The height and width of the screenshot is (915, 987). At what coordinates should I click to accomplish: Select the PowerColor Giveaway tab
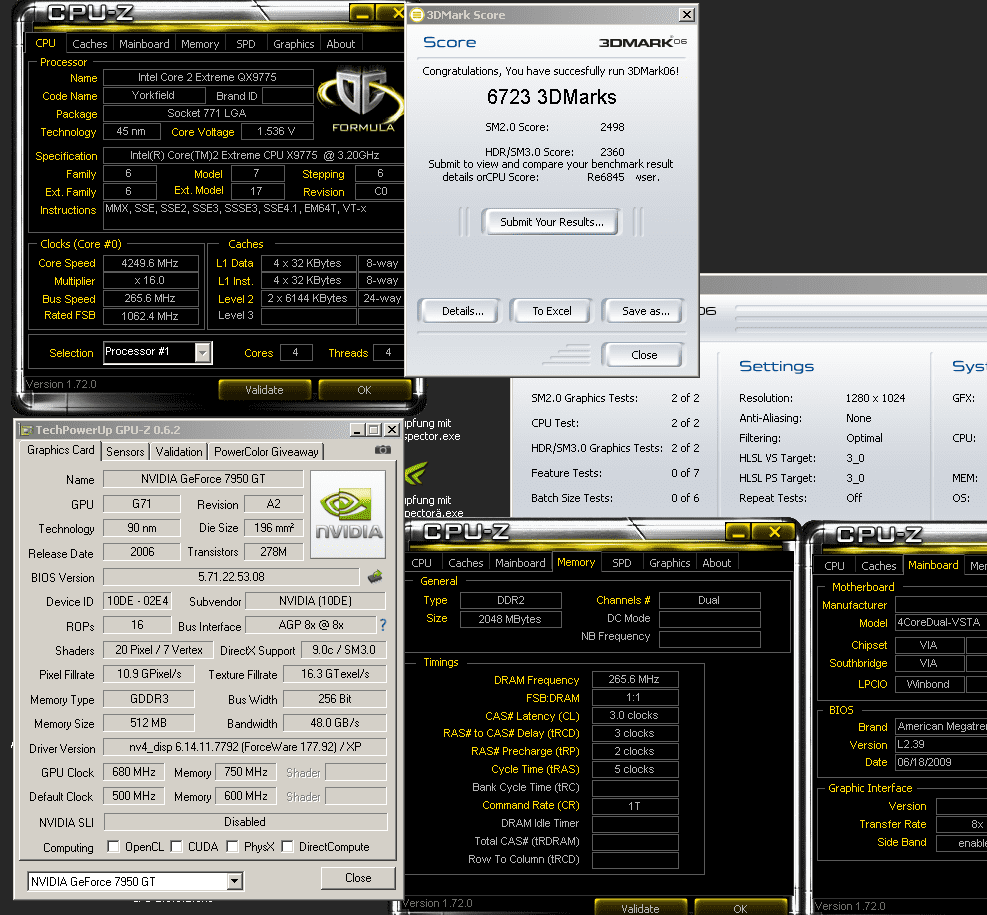click(x=266, y=452)
